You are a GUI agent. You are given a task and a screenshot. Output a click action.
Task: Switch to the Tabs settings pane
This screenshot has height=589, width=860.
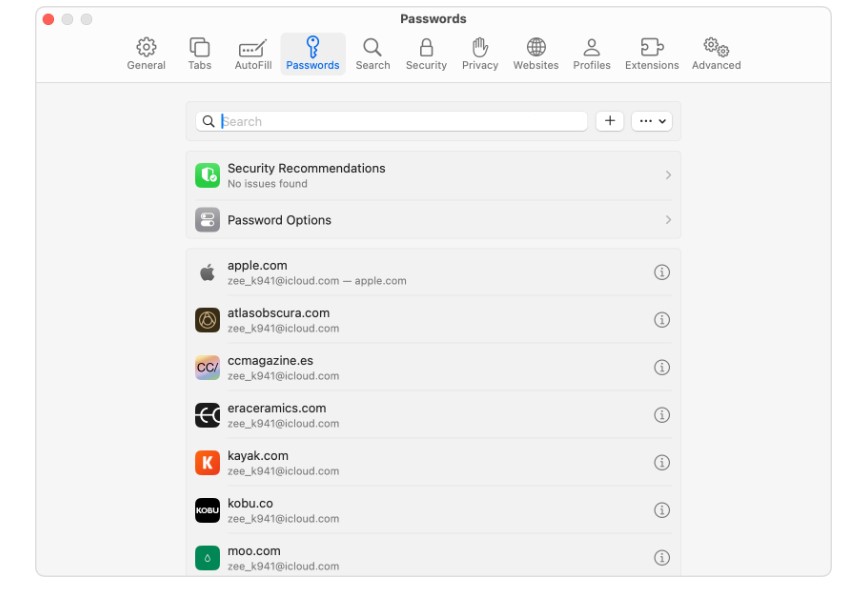[200, 54]
